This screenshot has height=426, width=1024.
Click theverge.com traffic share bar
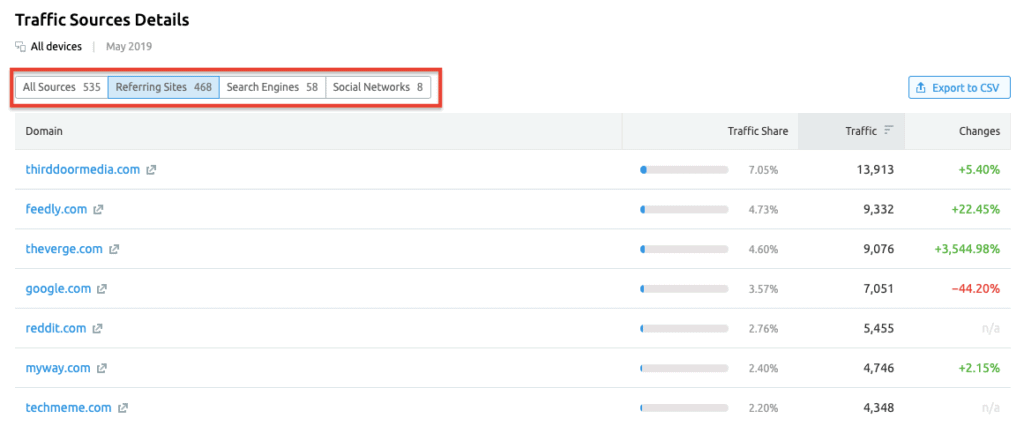684,249
